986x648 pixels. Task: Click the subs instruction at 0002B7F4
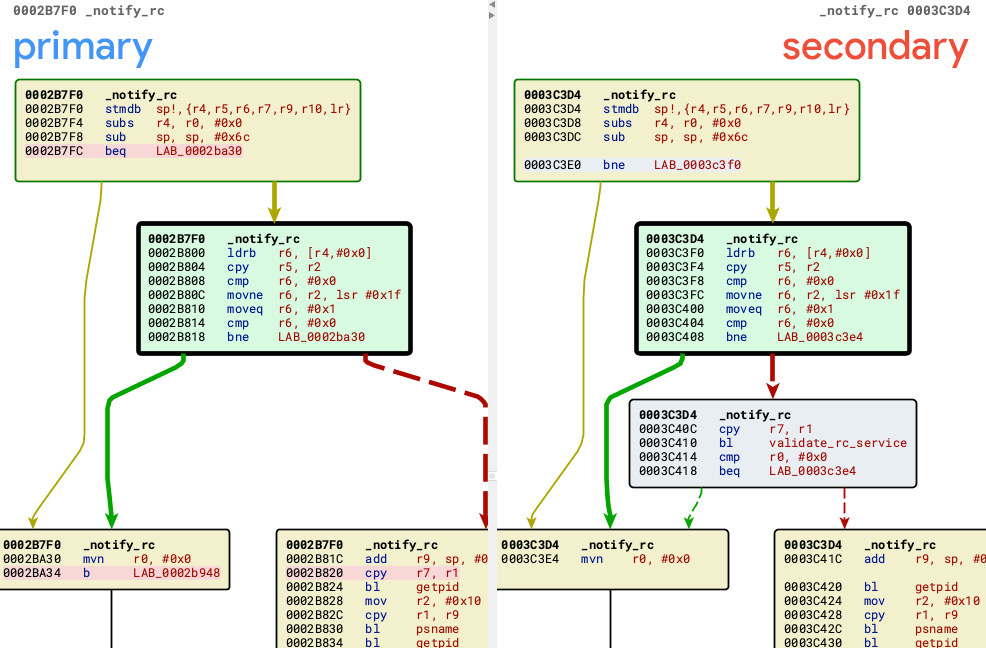[133, 123]
